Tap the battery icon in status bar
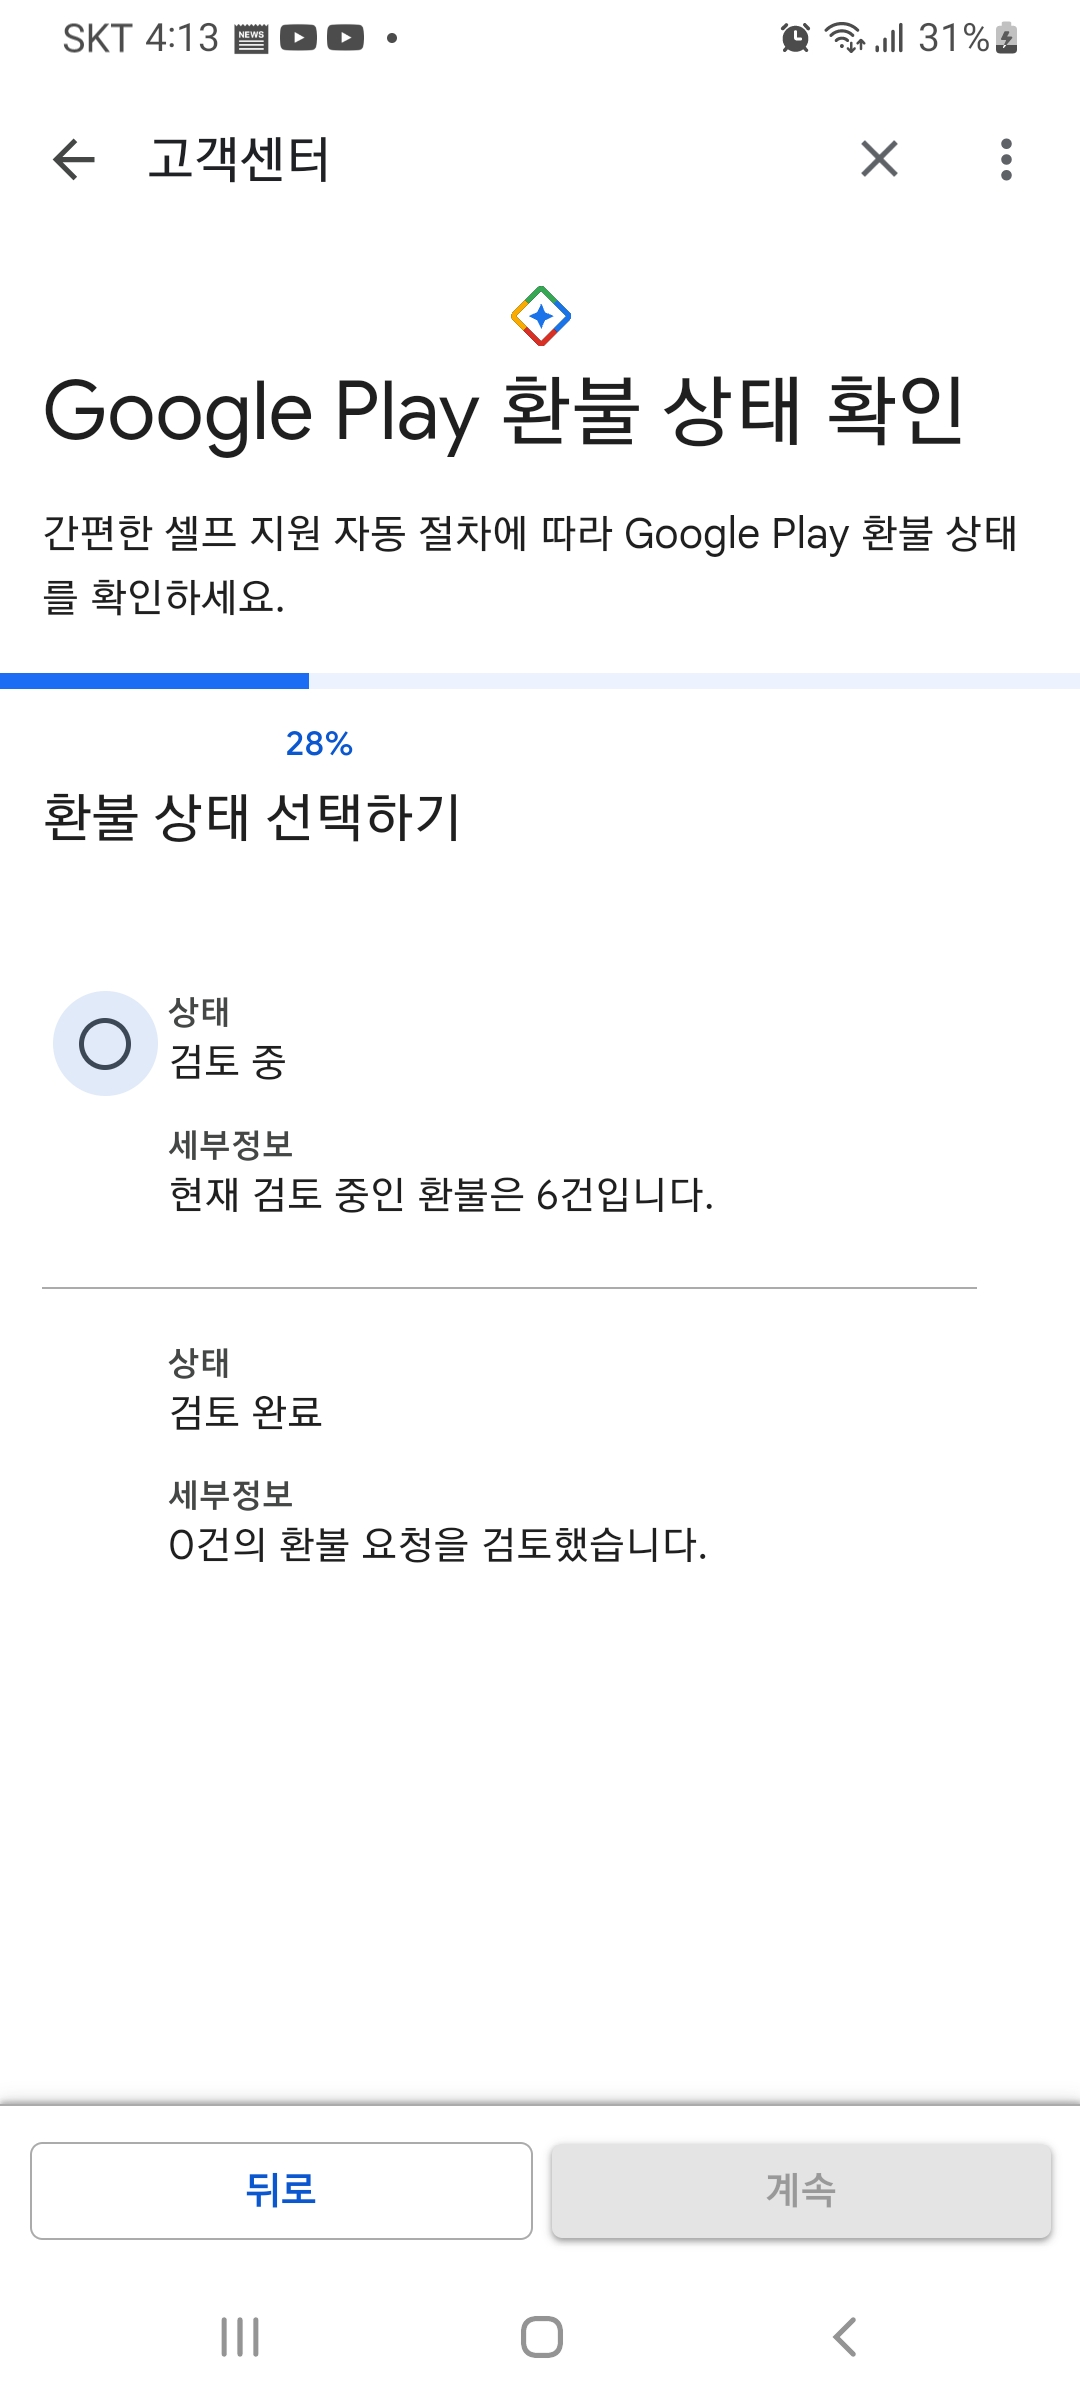1080x2400 pixels. point(1007,38)
